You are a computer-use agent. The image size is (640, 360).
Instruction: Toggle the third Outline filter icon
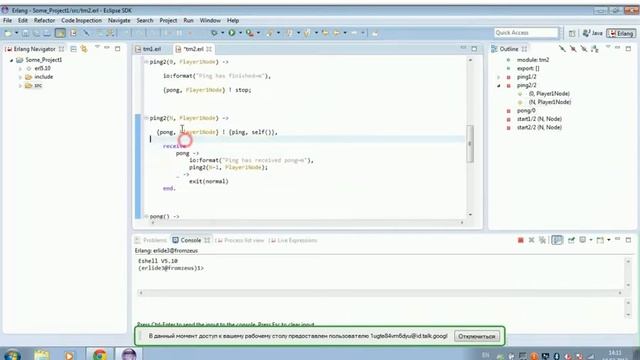584,49
